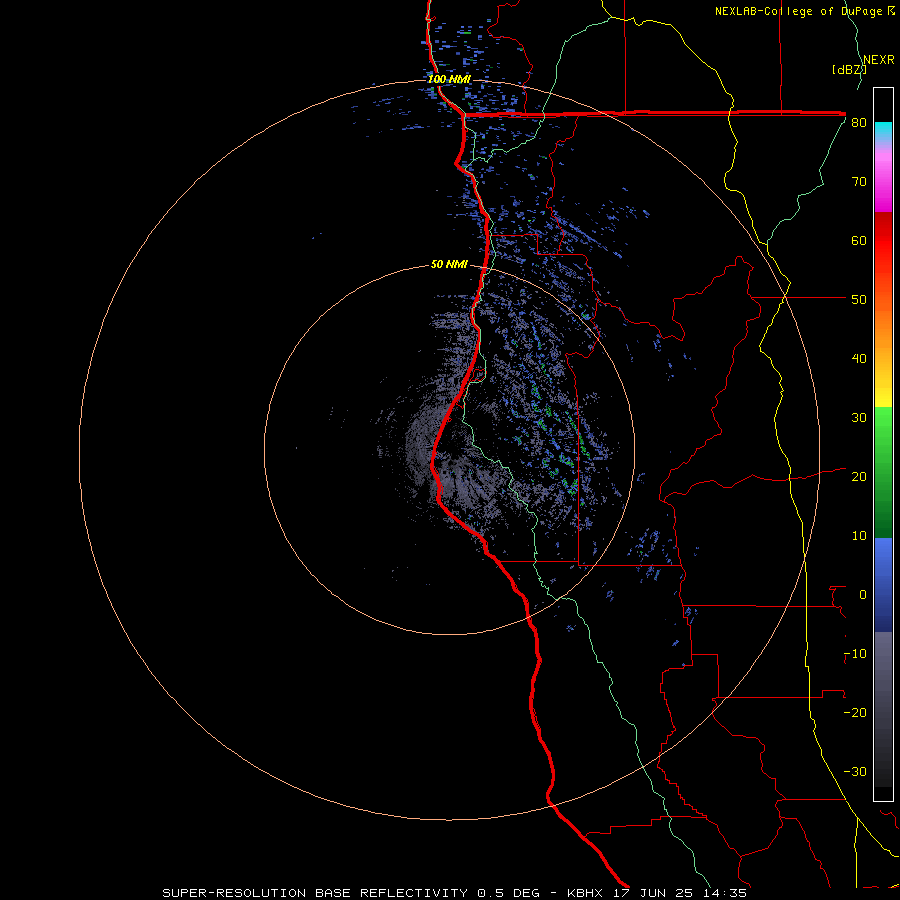This screenshot has width=900, height=900.
Task: Click the -20 value on dBZ scale
Action: (x=855, y=712)
